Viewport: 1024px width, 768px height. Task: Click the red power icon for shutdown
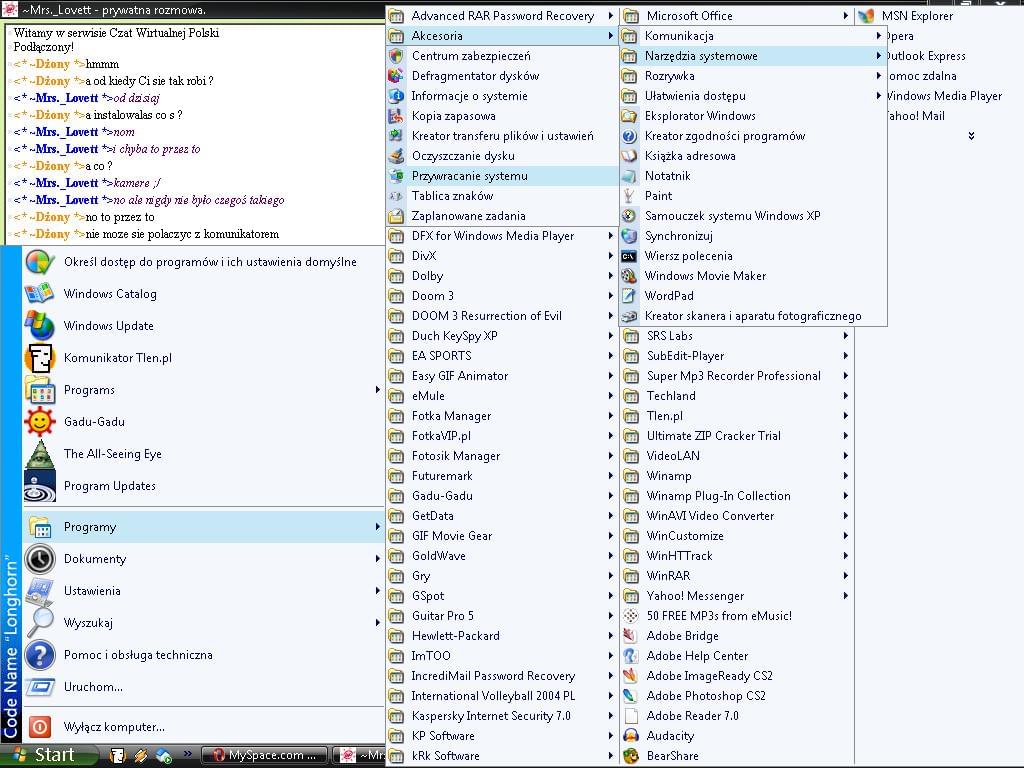39,727
